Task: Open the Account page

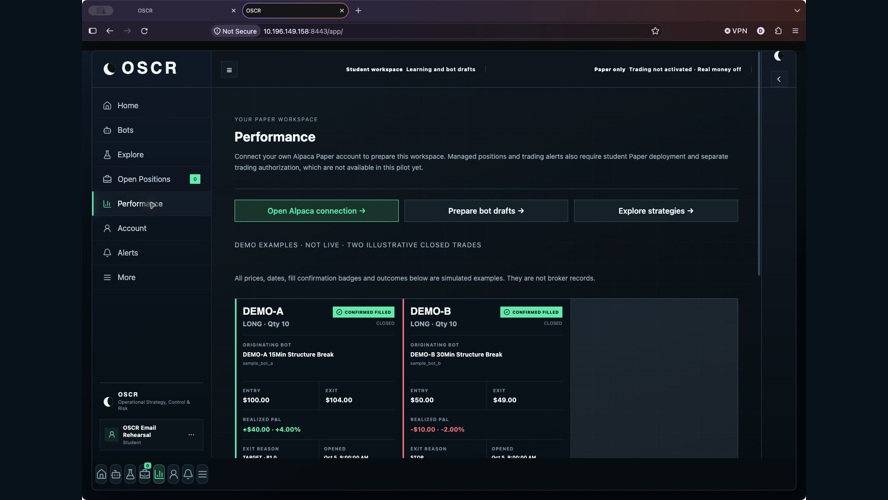Action: [x=151, y=228]
